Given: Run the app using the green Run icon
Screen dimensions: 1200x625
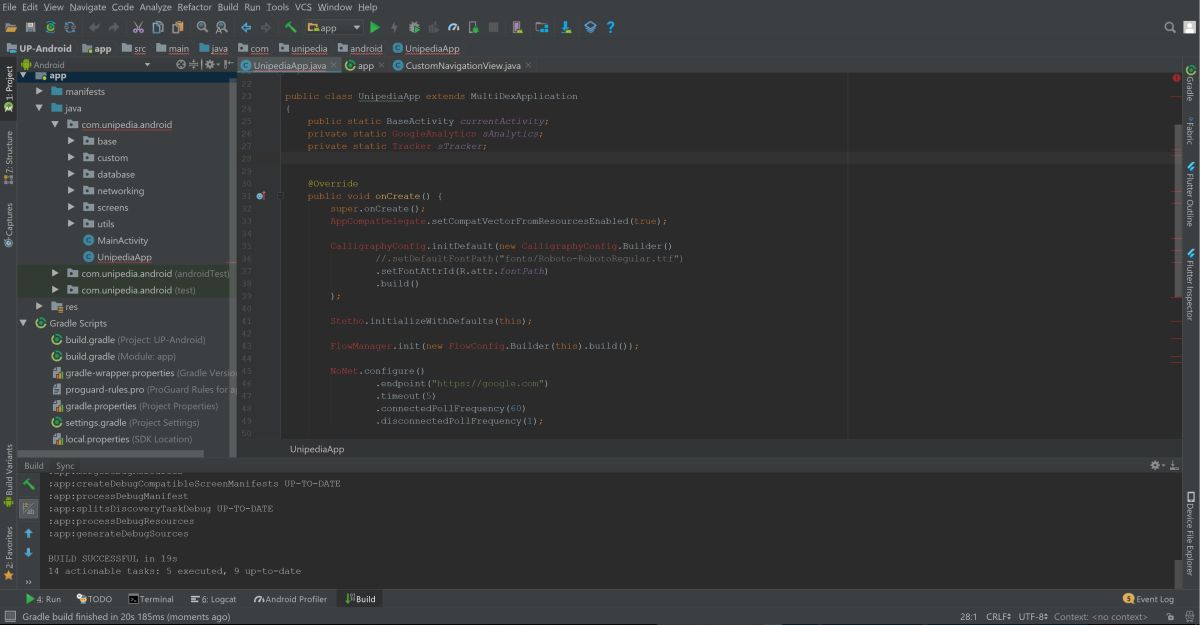Looking at the screenshot, I should point(376,27).
